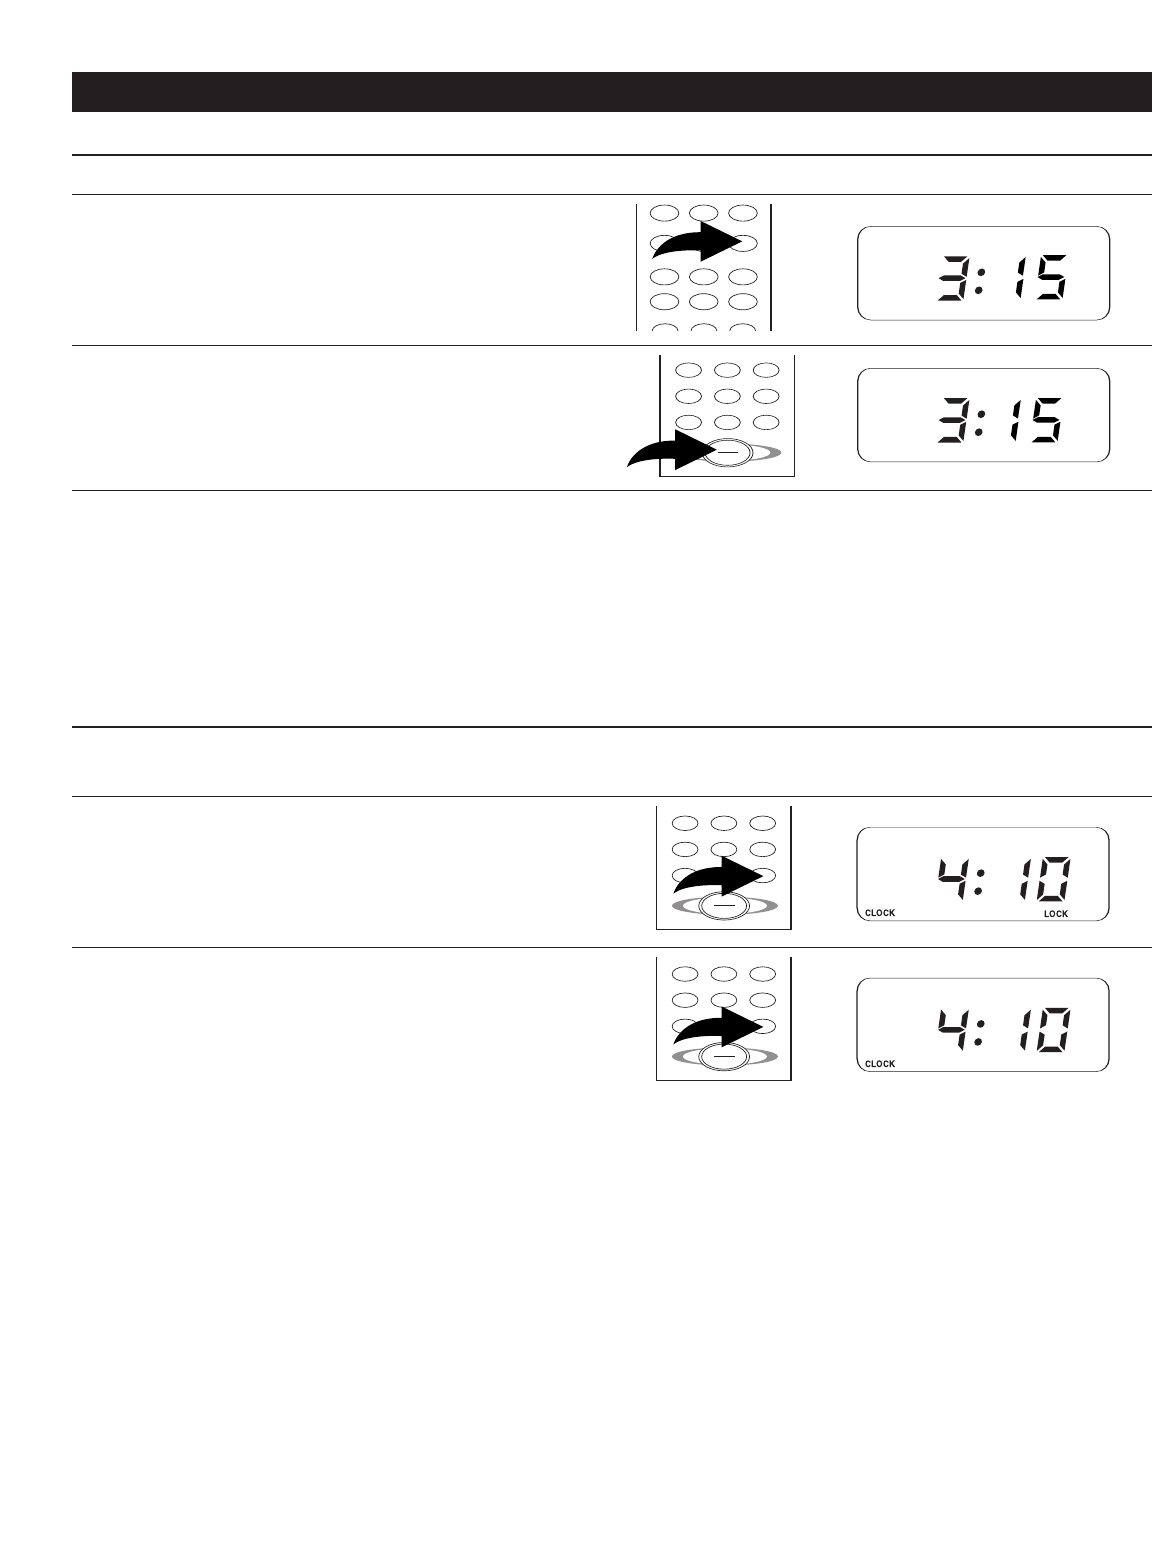This screenshot has height=1550, width=1152.
Task: Click the arrow in the keypad beside the LOCK display
Action: point(717,877)
